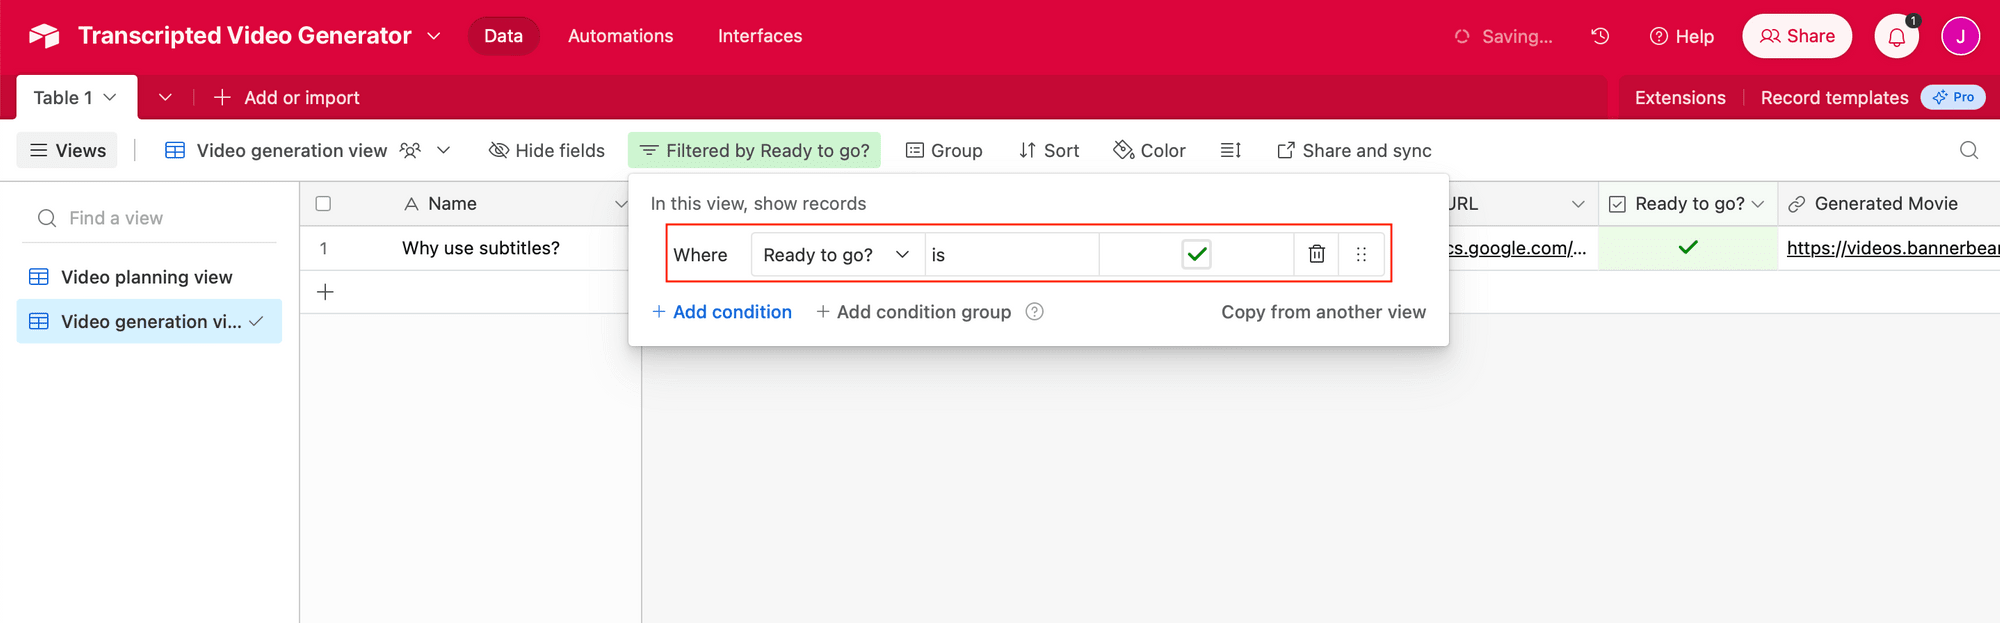This screenshot has width=2000, height=623.
Task: Switch to the Interfaces tab
Action: (760, 36)
